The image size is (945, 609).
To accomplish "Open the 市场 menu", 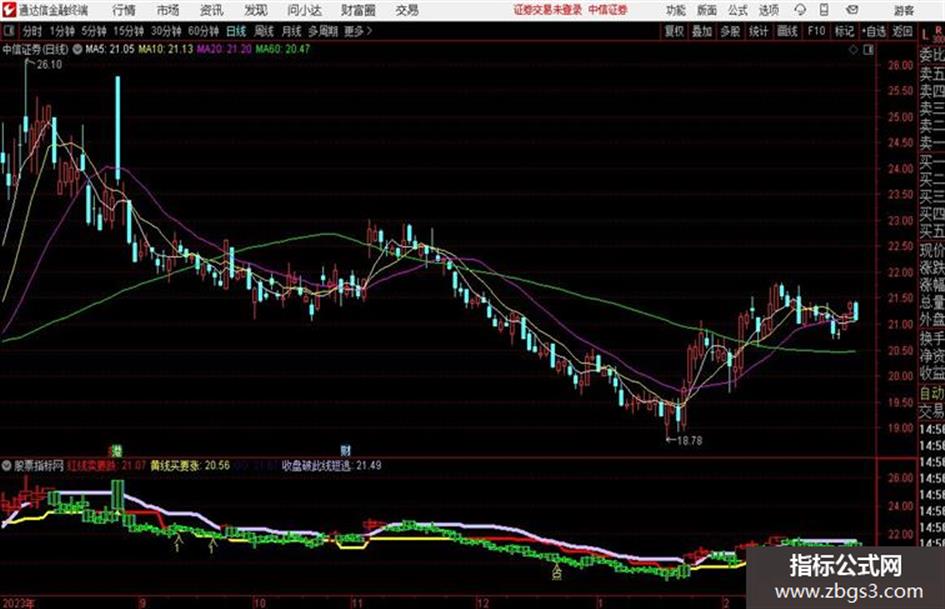I will coord(168,10).
